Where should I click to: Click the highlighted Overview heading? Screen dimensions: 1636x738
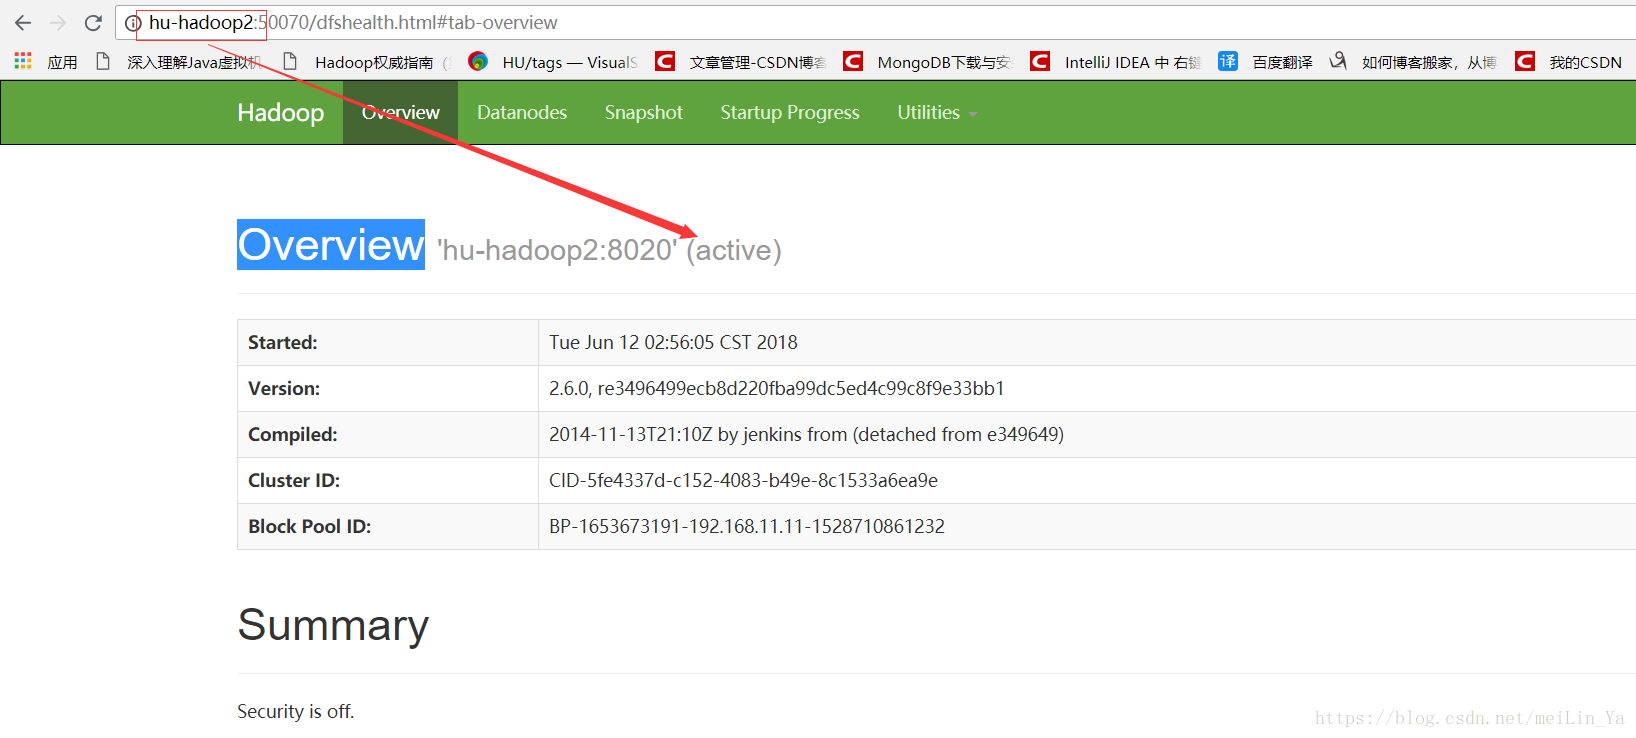331,245
